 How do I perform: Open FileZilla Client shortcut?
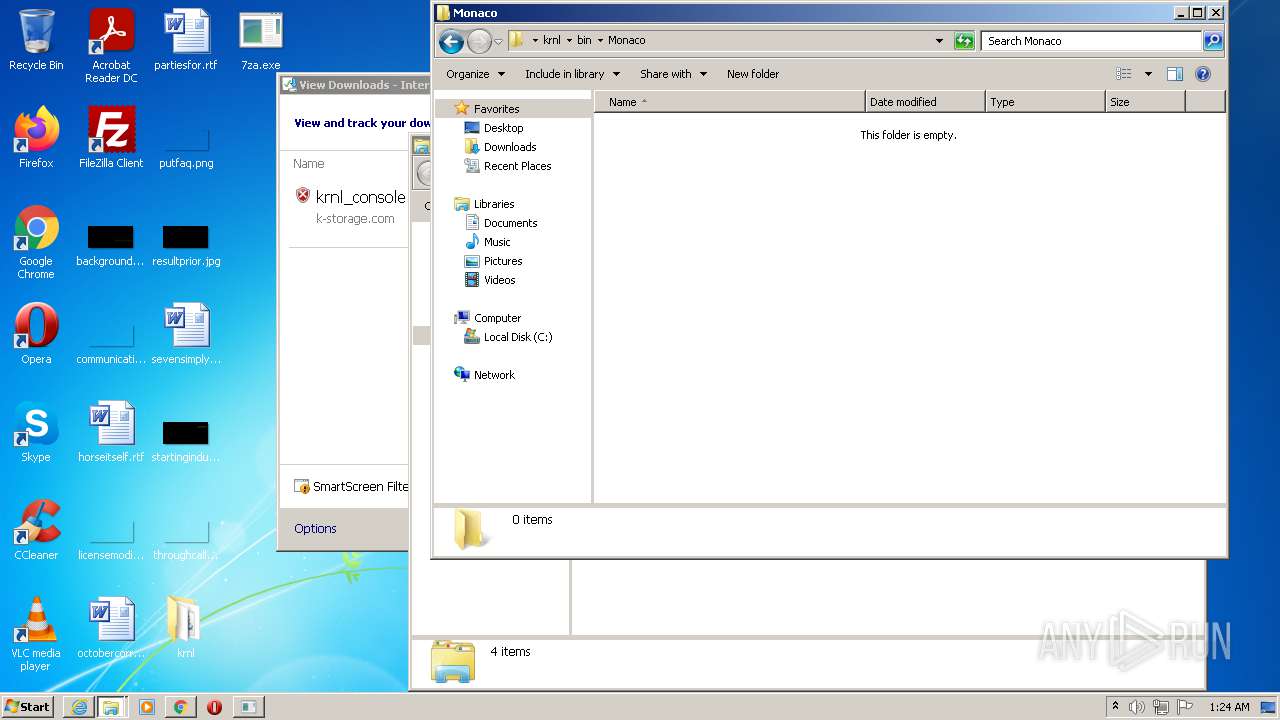111,137
